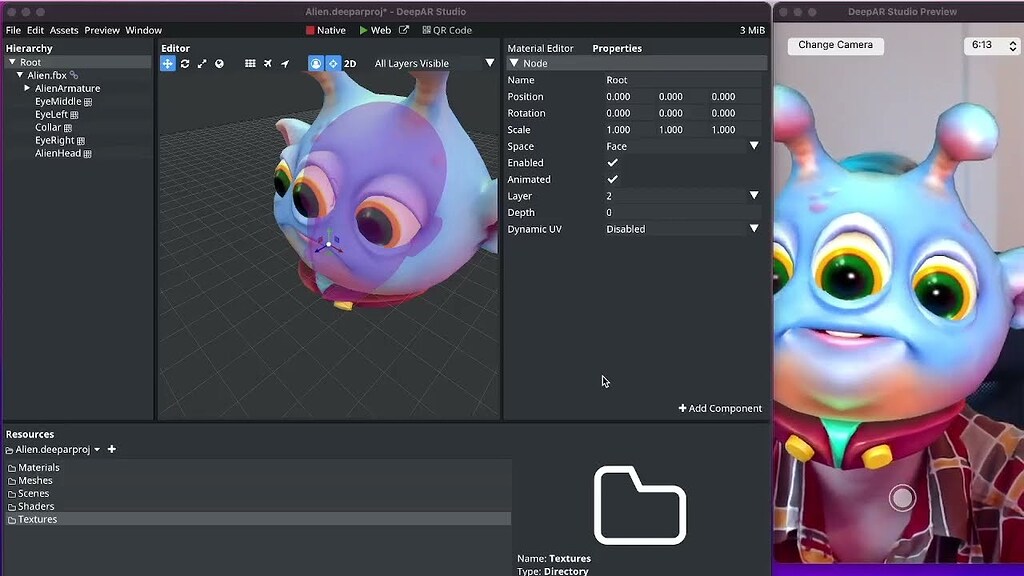Image resolution: width=1024 pixels, height=576 pixels.
Task: Open the Space dropdown set to Face
Action: [x=682, y=146]
